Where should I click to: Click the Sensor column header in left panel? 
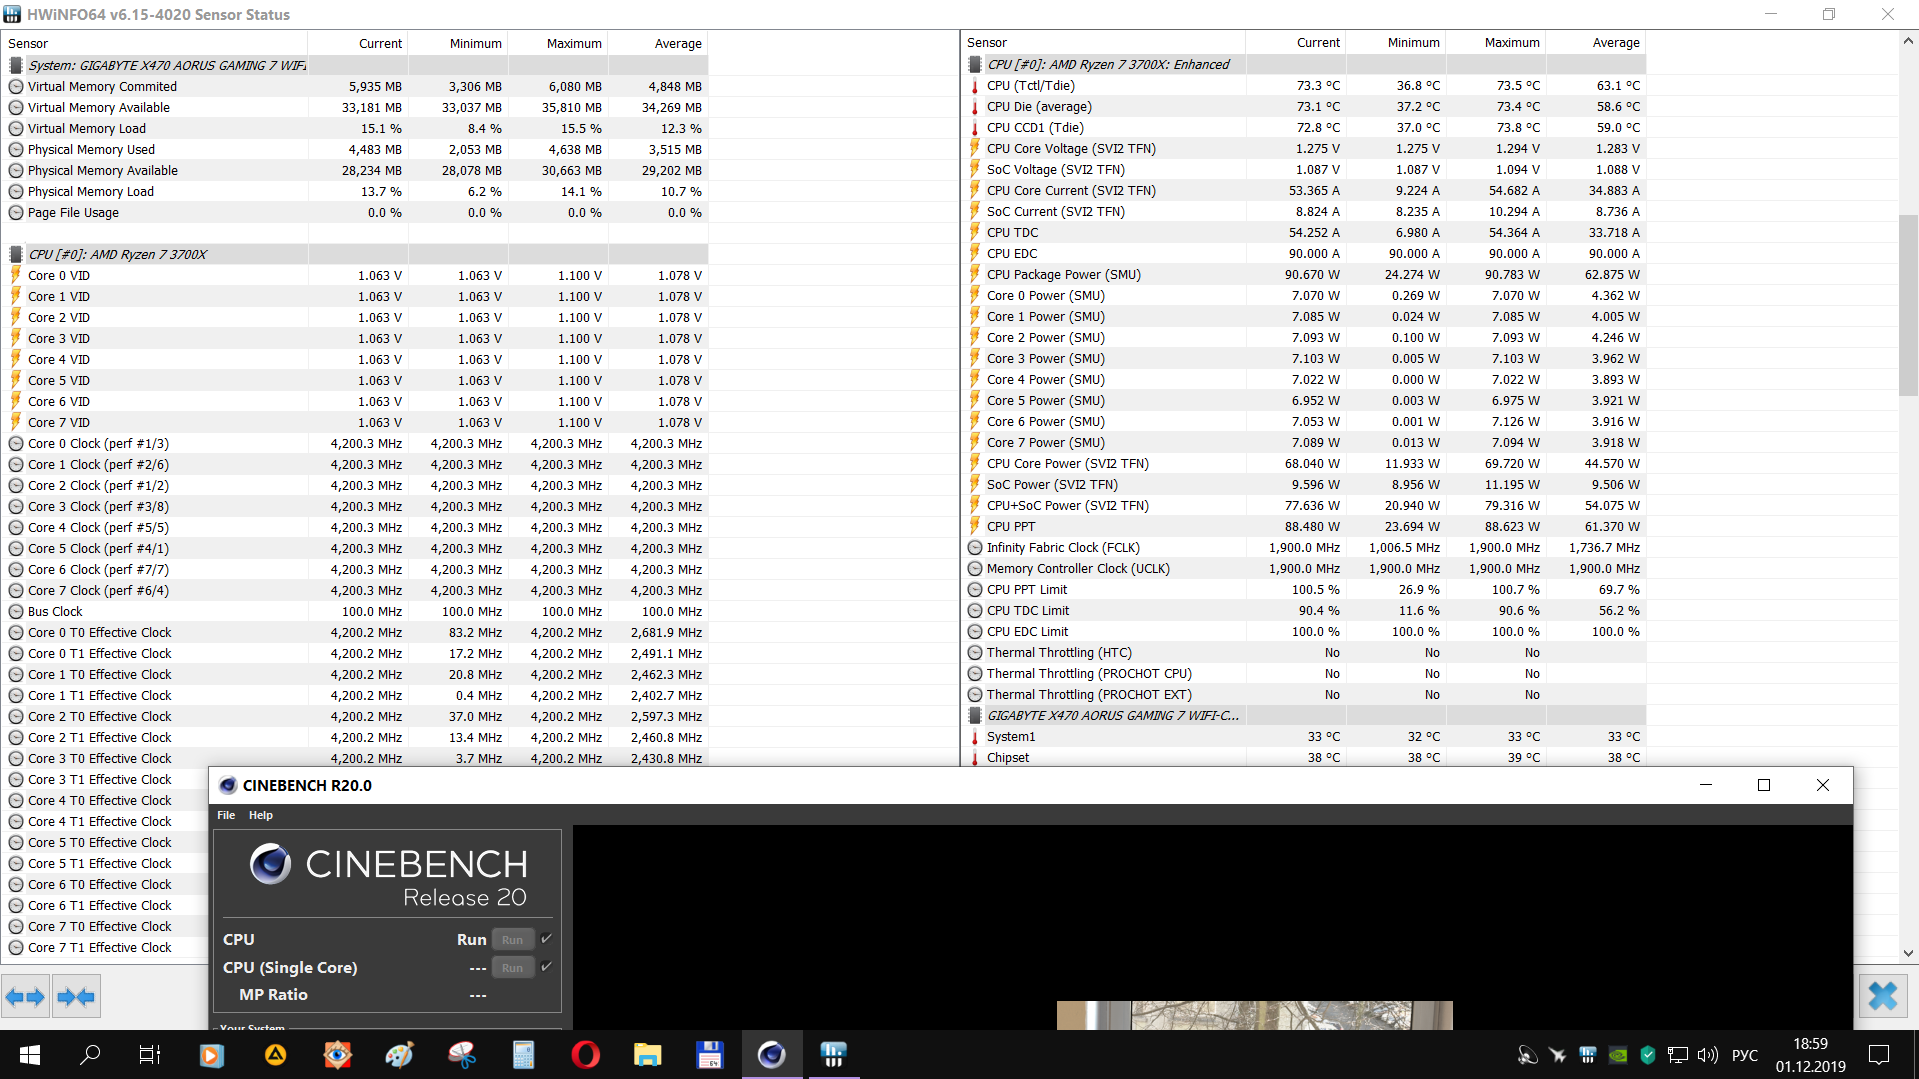pos(155,43)
